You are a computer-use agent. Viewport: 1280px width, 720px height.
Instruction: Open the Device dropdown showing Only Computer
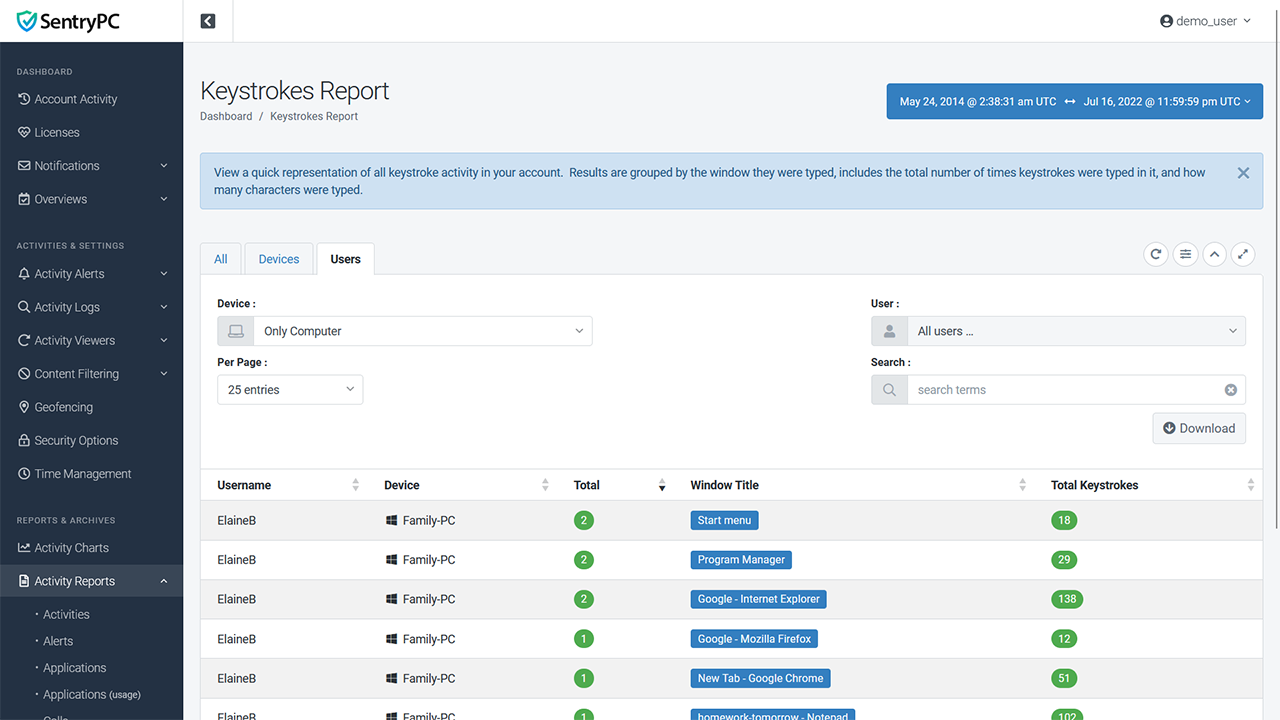tap(423, 331)
